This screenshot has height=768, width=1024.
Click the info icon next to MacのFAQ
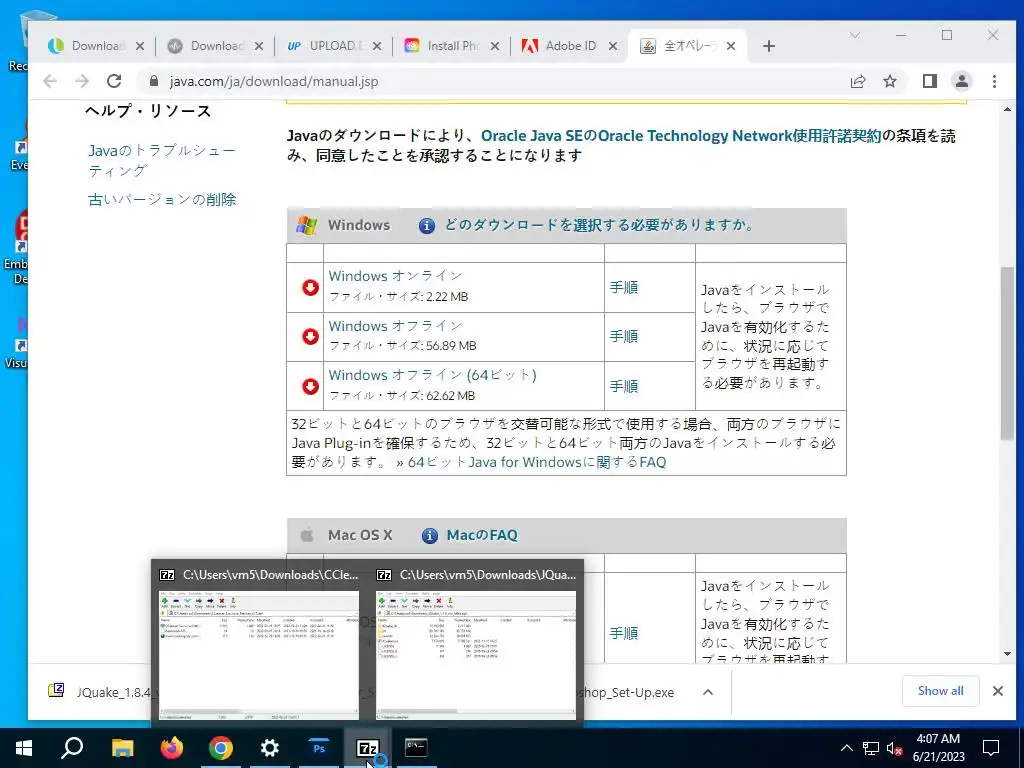(429, 536)
